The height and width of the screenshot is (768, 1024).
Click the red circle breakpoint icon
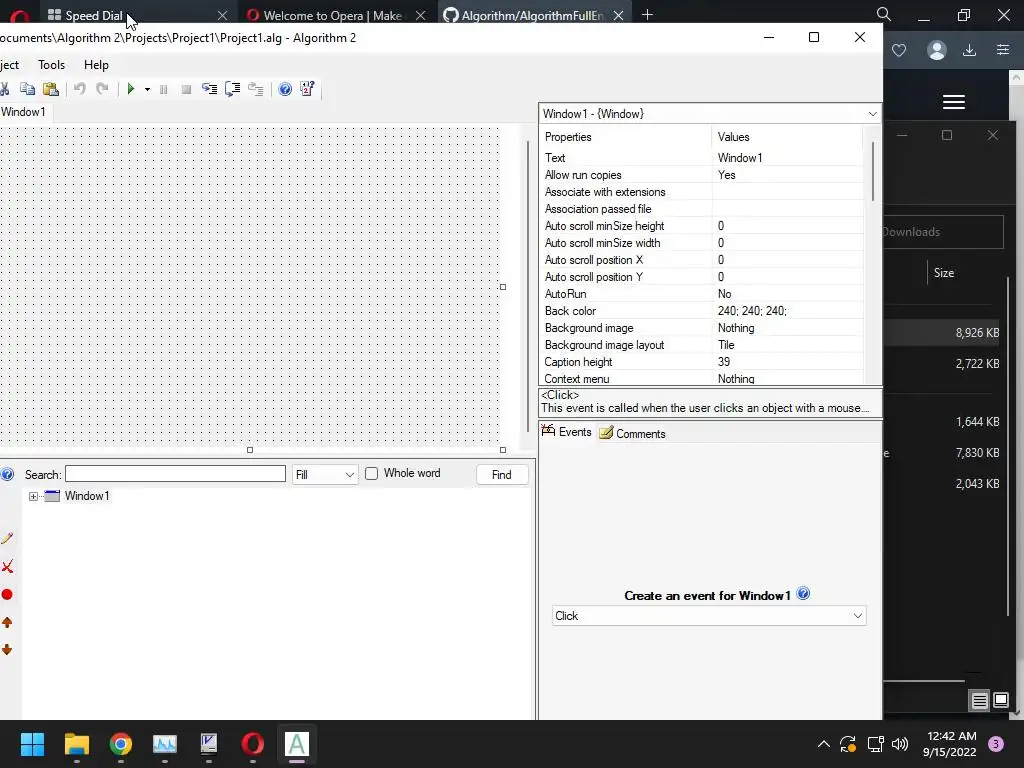pyautogui.click(x=7, y=594)
